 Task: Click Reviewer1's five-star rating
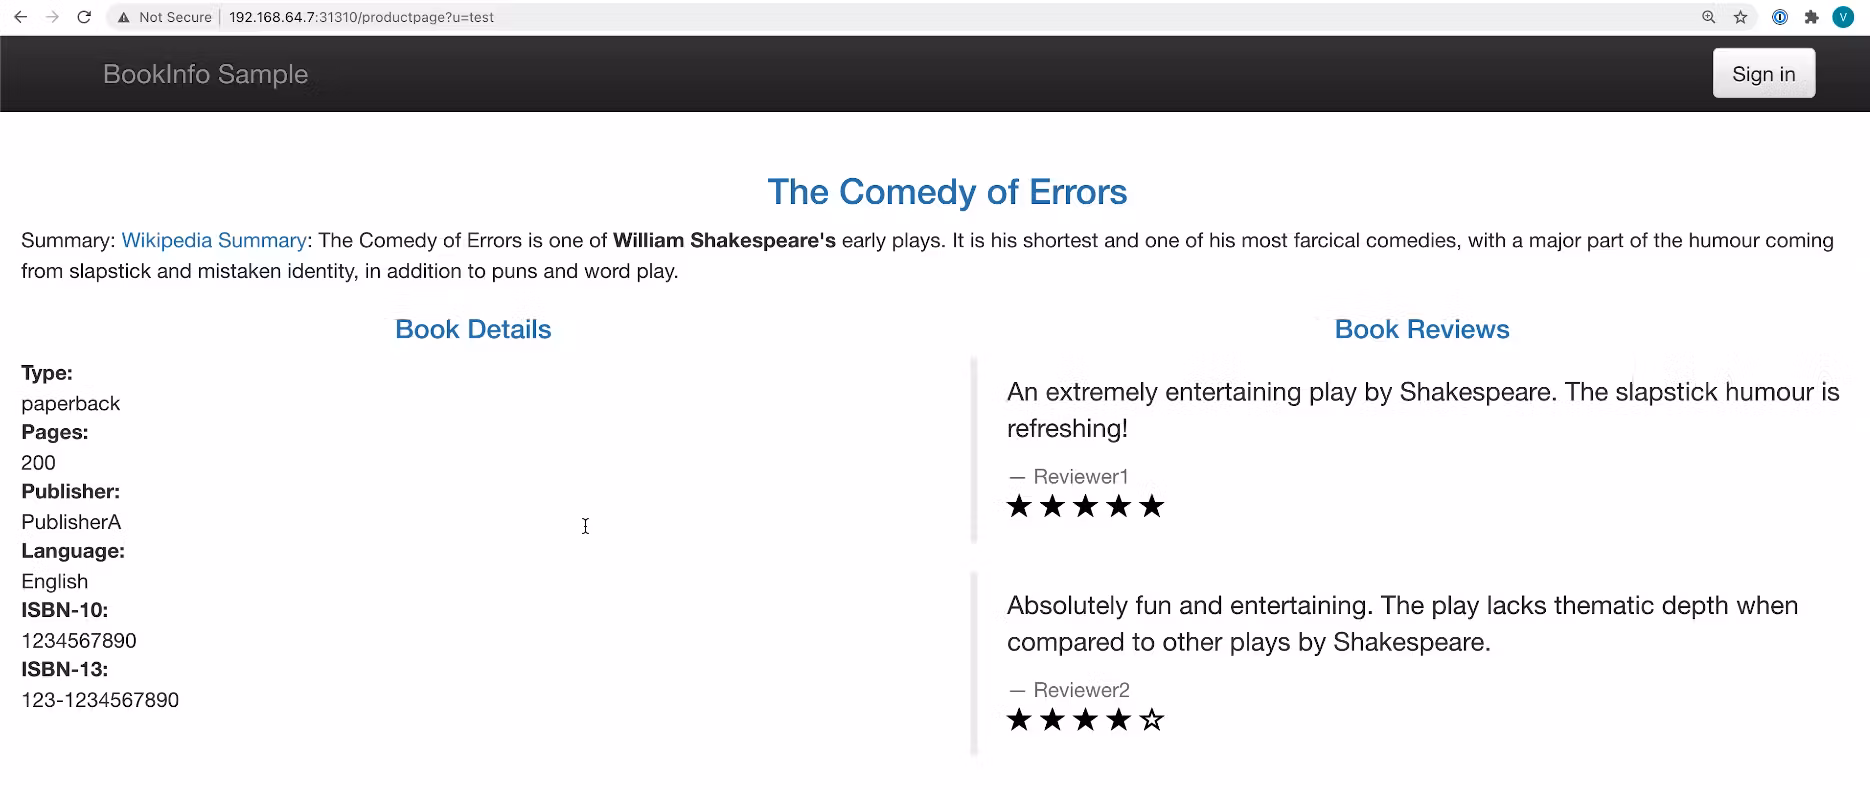[1085, 507]
